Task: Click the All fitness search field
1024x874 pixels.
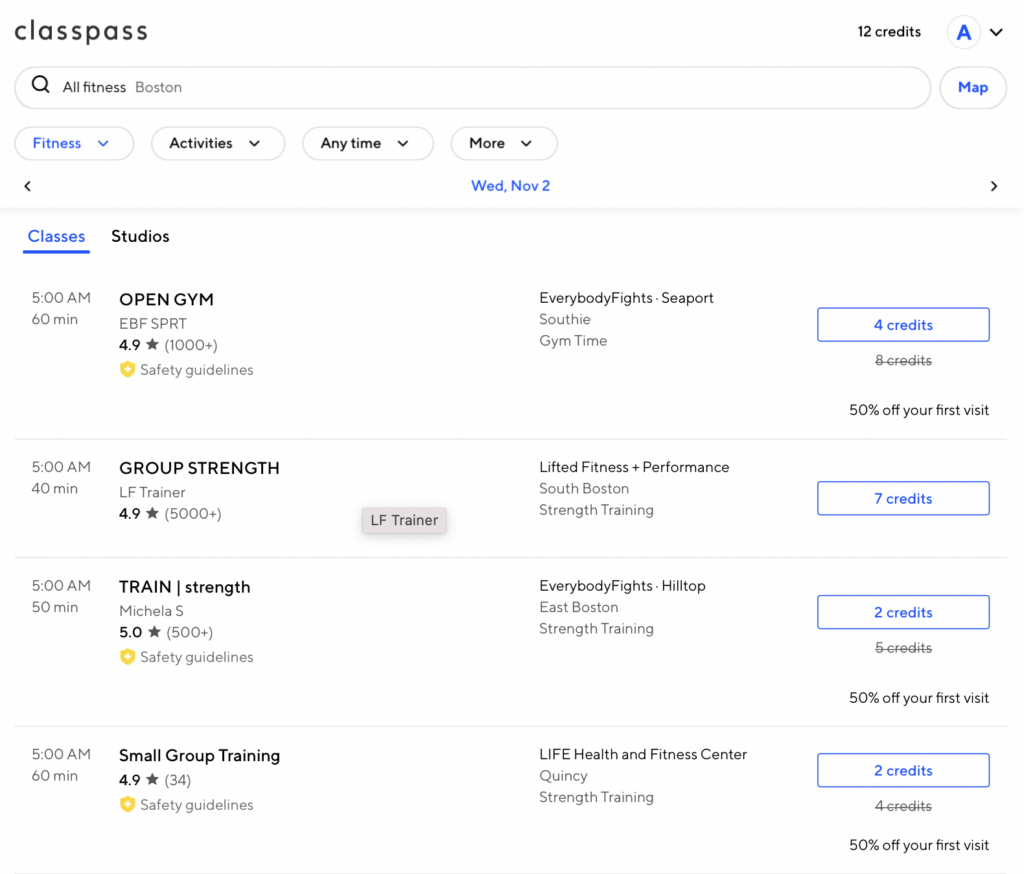Action: pos(480,87)
